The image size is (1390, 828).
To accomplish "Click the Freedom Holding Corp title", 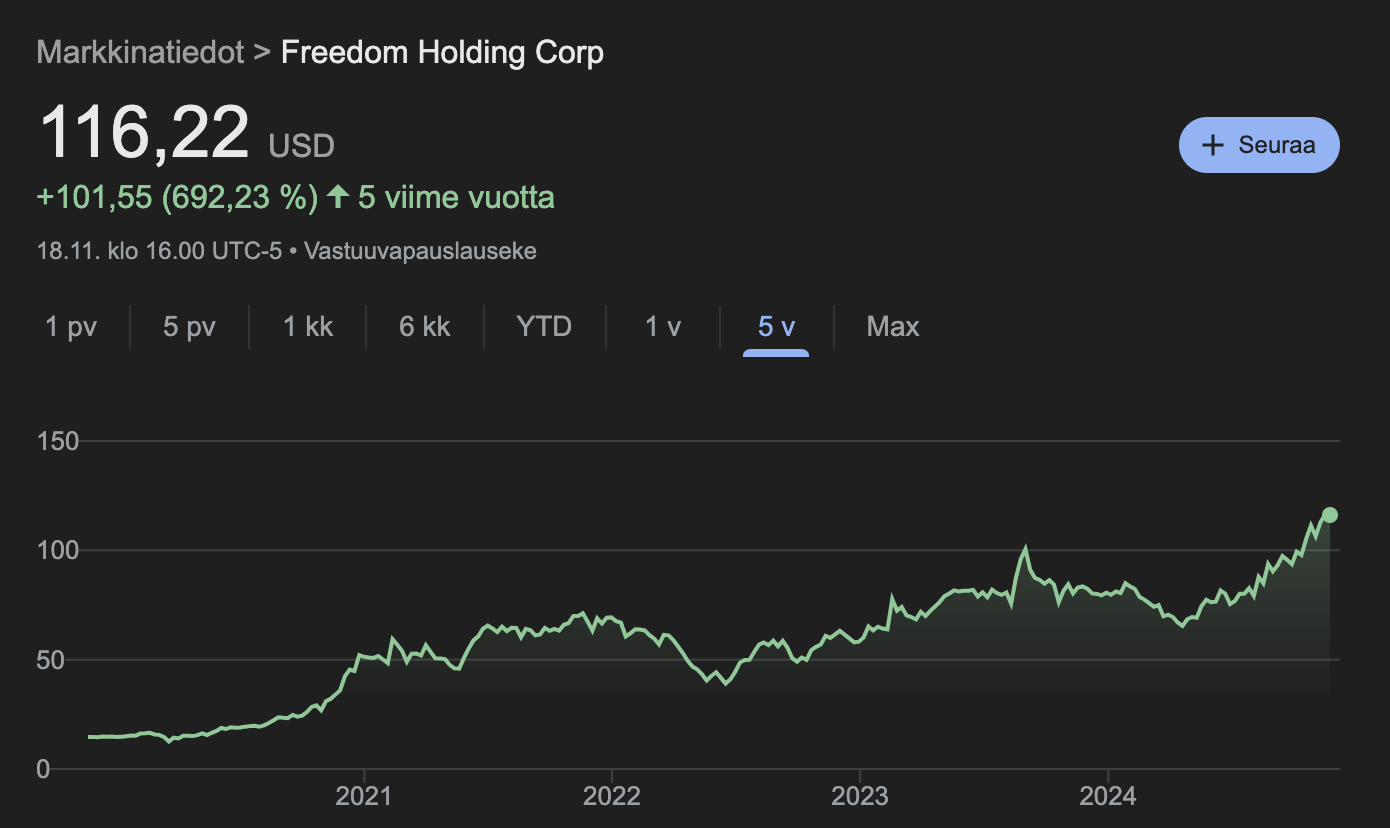I will (443, 52).
